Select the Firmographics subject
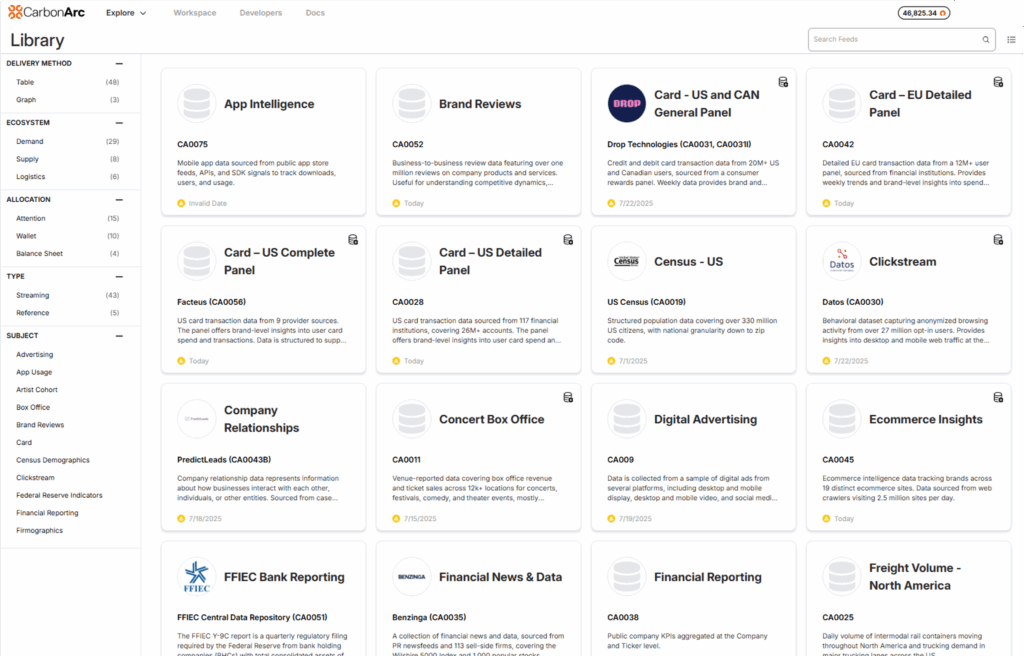This screenshot has width=1024, height=656. 39,531
